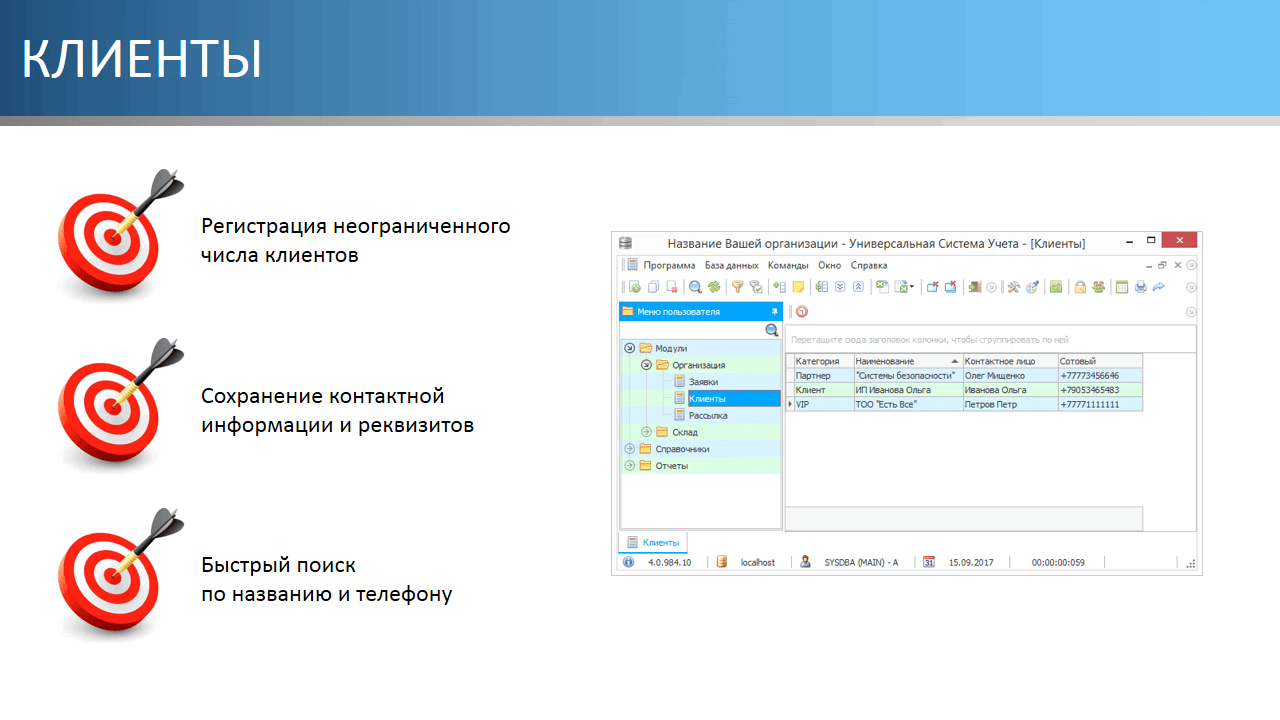Image resolution: width=1280 pixels, height=720 pixels.
Task: Click the calendar icon in the status bar
Action: coord(928,562)
